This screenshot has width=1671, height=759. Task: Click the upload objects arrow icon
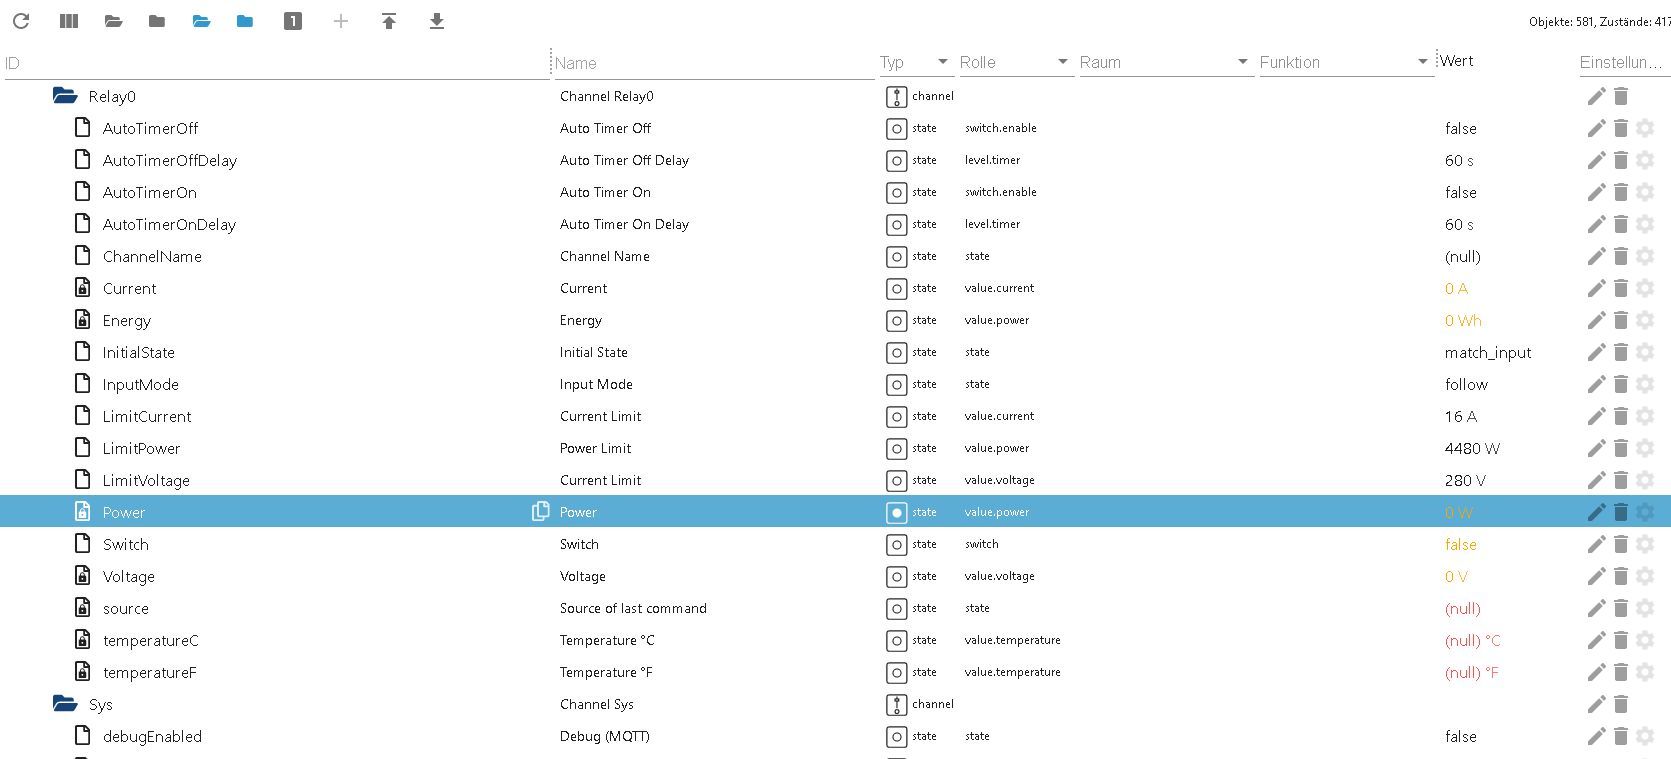[x=389, y=21]
